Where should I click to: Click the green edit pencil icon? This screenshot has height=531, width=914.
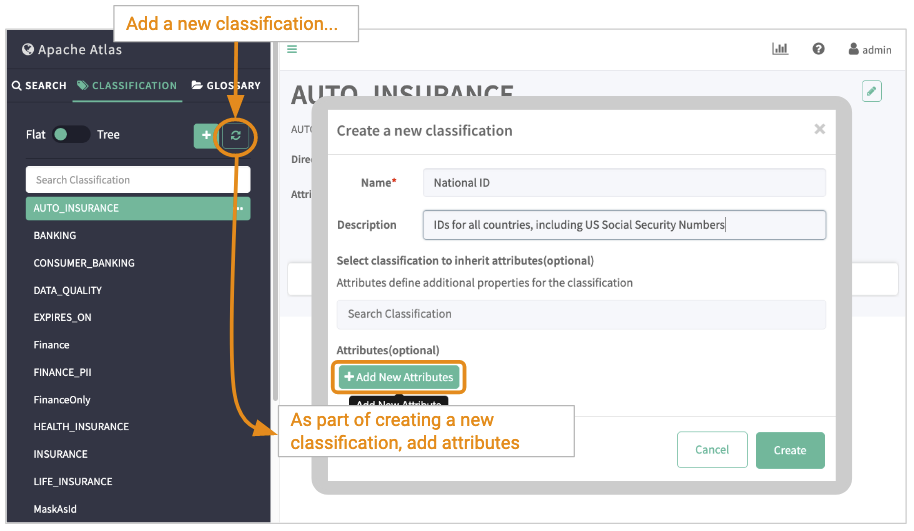click(x=872, y=91)
